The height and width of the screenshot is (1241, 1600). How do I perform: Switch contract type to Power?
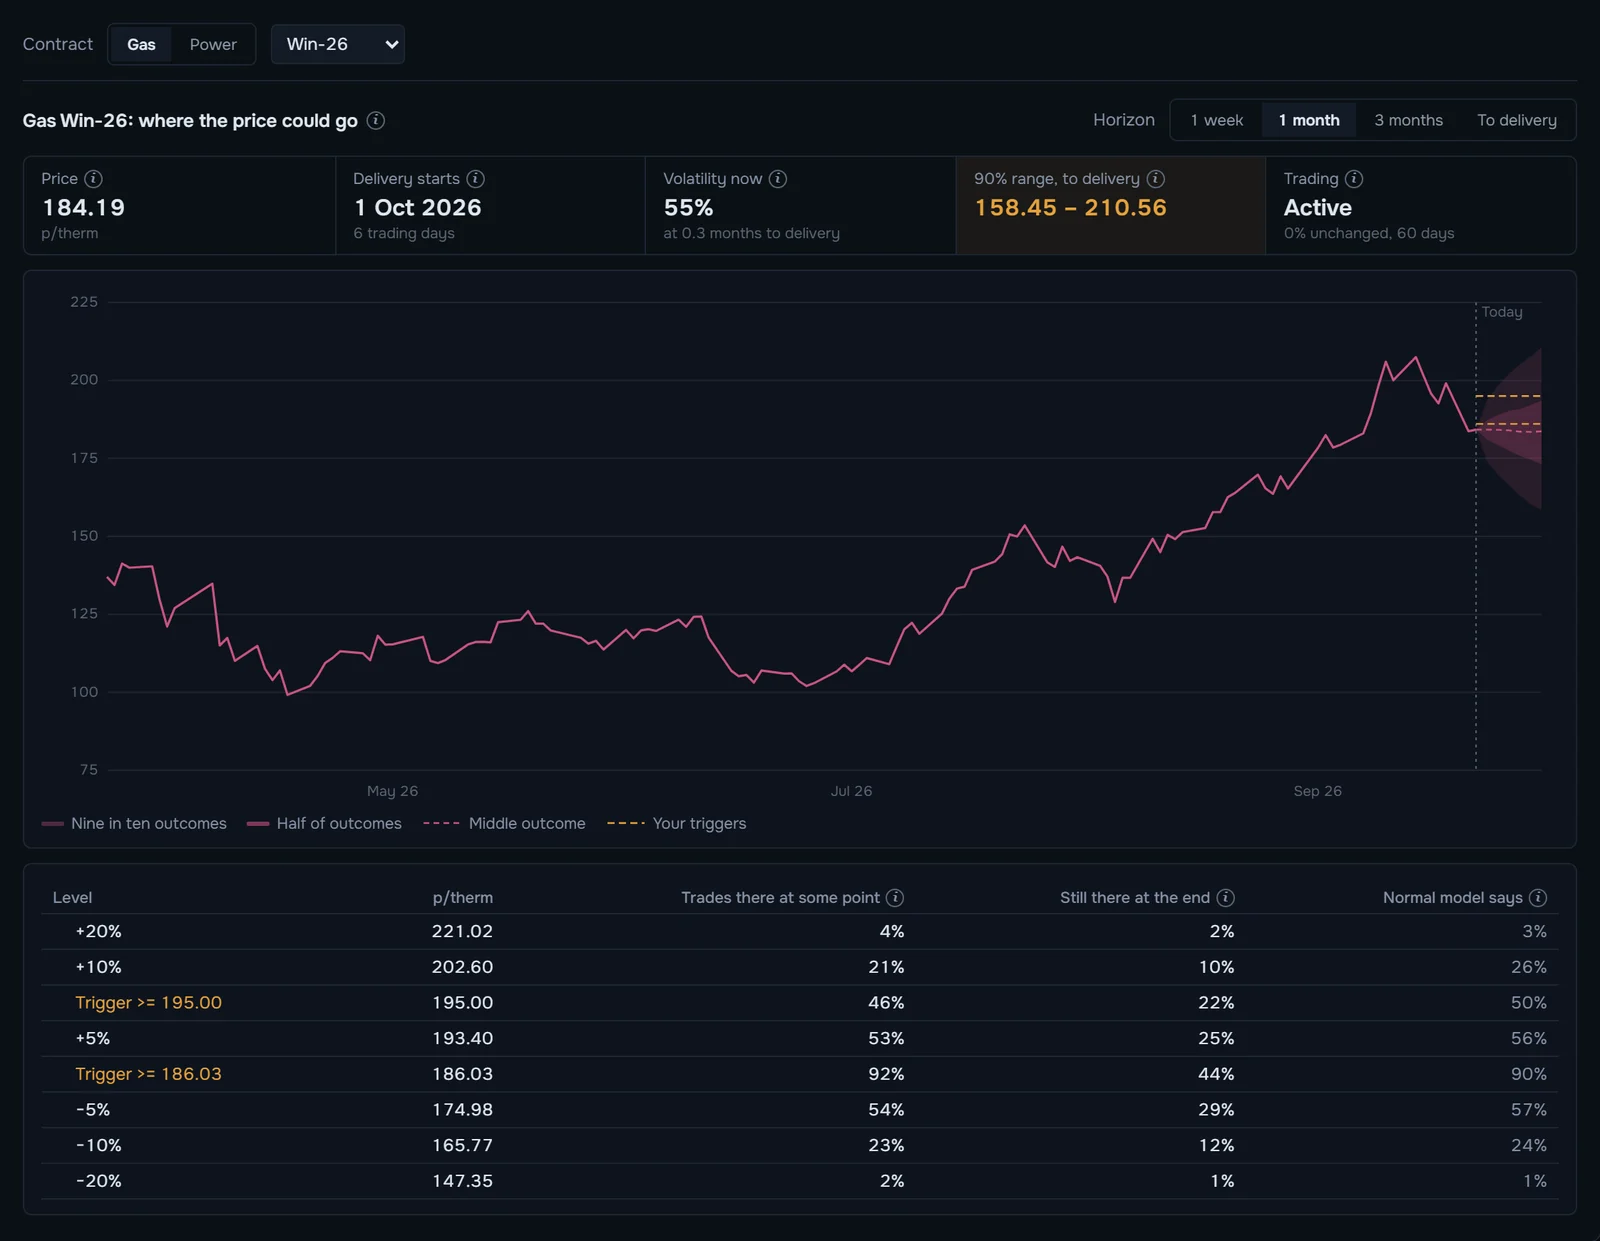tap(213, 45)
